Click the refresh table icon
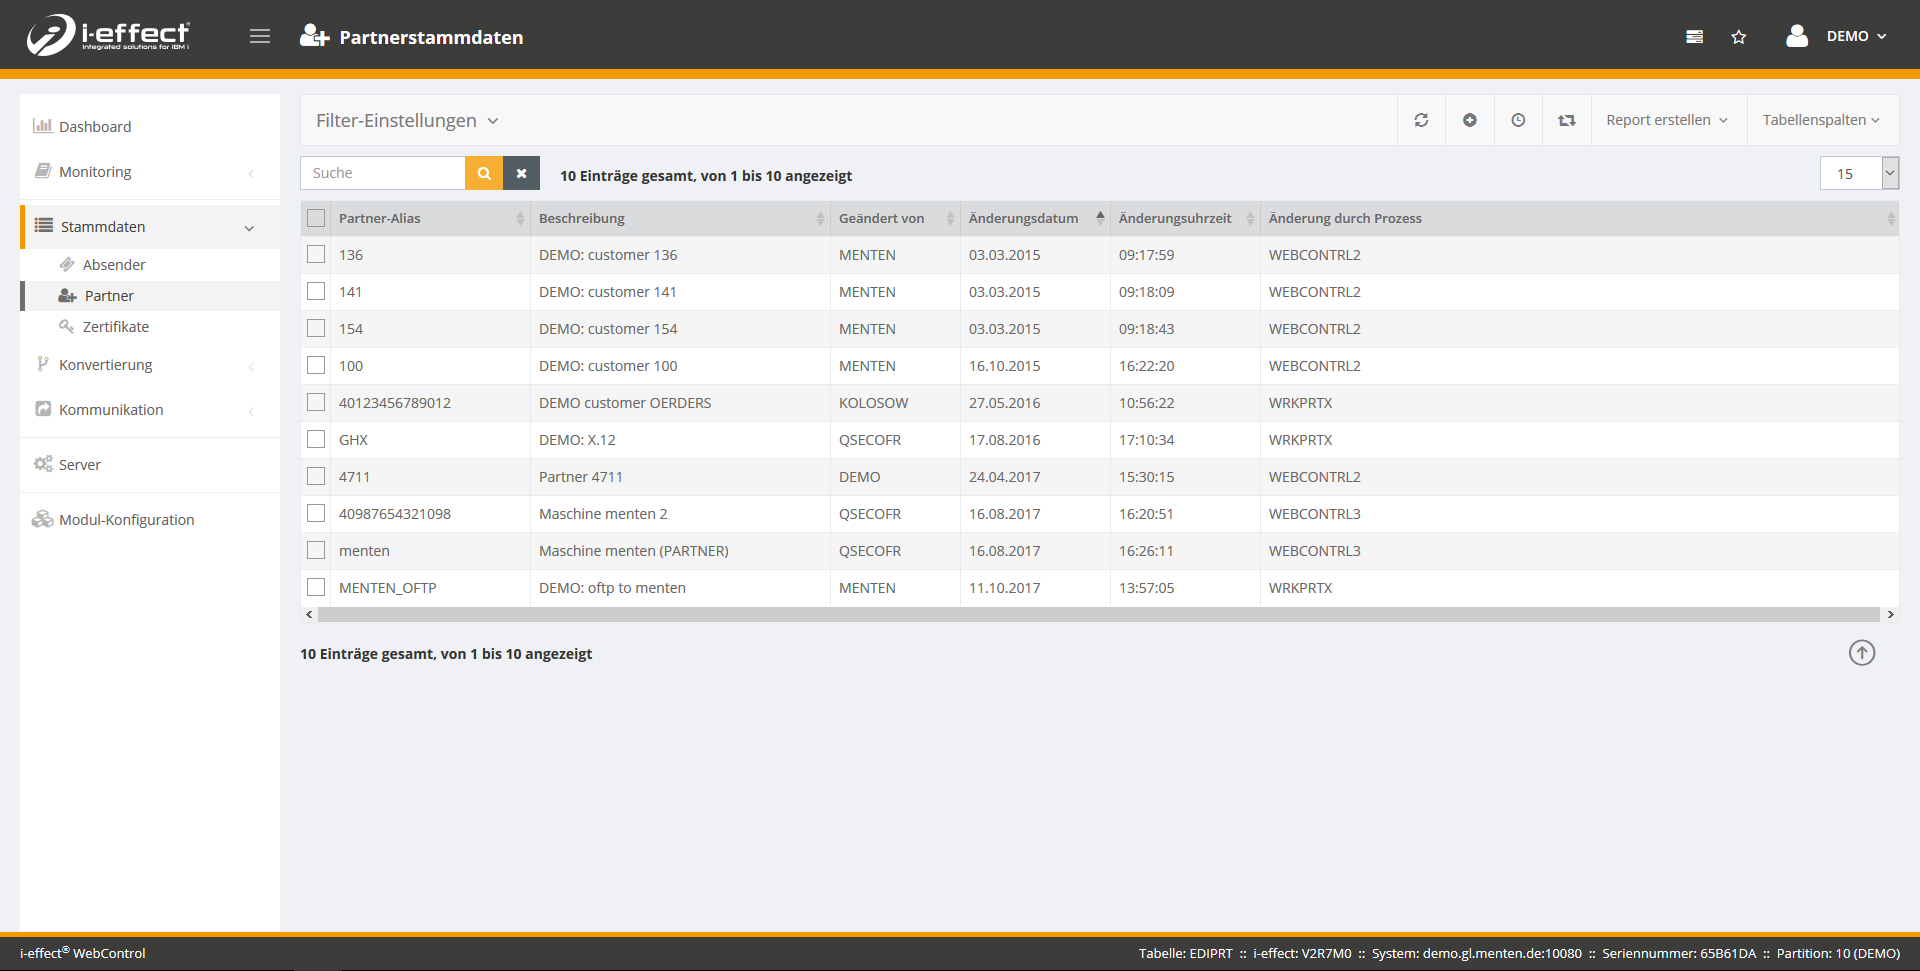 (x=1421, y=120)
